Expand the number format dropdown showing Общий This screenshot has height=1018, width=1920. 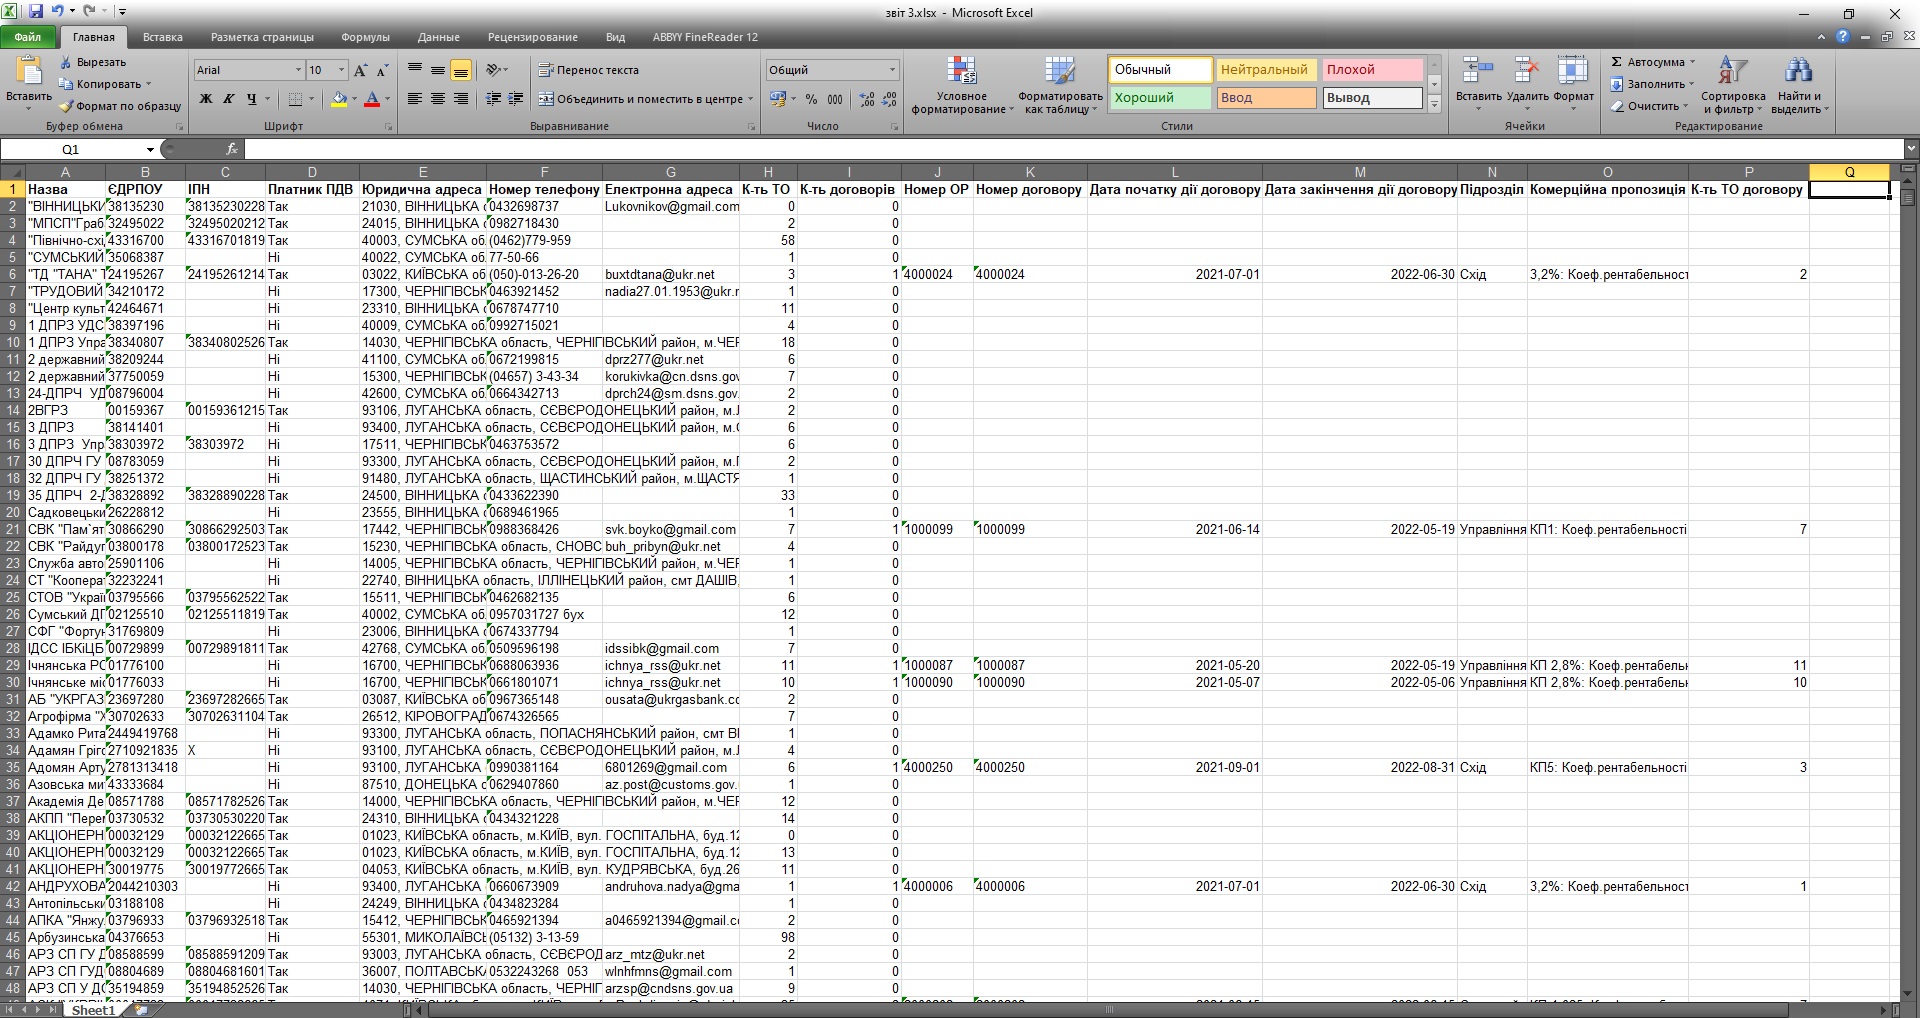(x=892, y=70)
